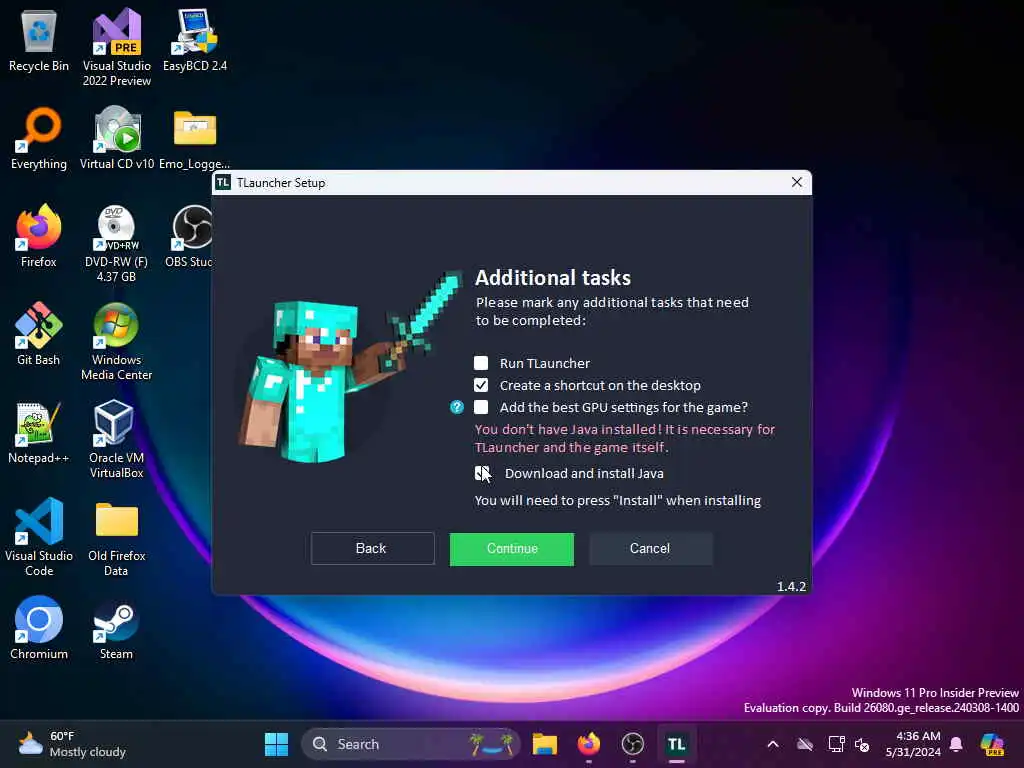The height and width of the screenshot is (768, 1024).
Task: Open the clock showing 4:36 AM
Action: (913, 744)
